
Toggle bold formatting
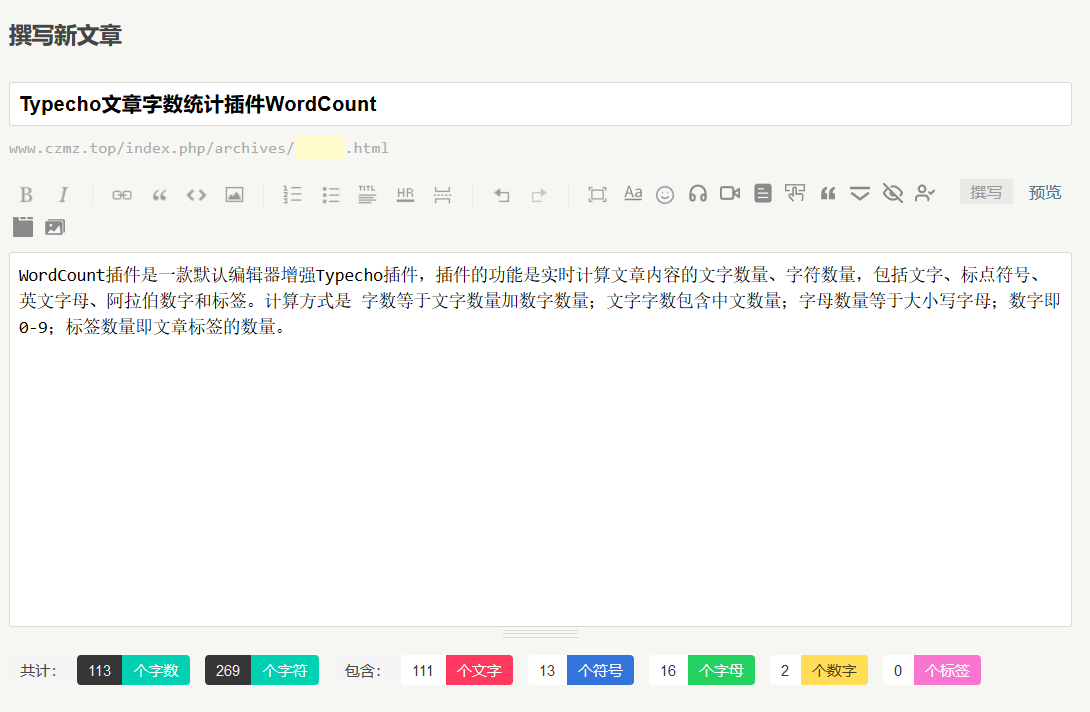(x=26, y=194)
